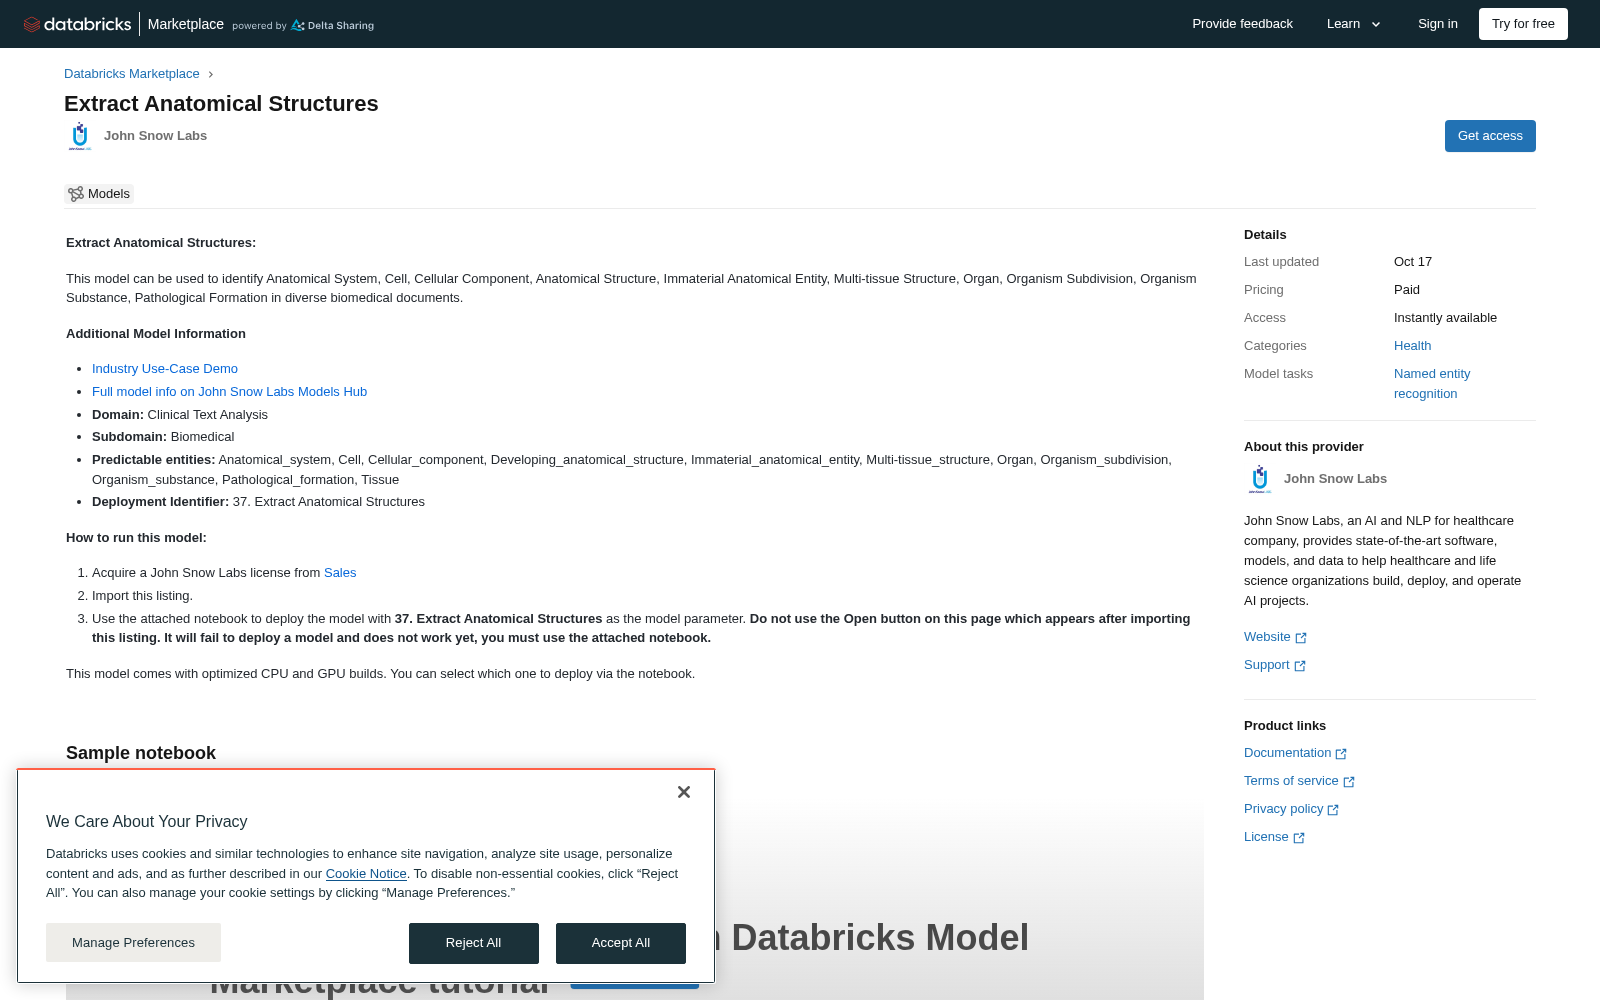Click the Oct 17 last updated value

[1413, 262]
